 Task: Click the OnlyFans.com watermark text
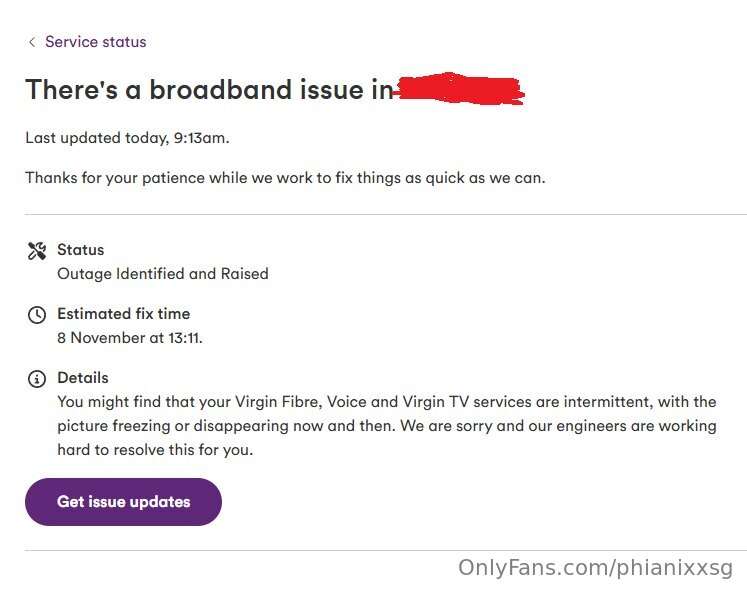[595, 568]
